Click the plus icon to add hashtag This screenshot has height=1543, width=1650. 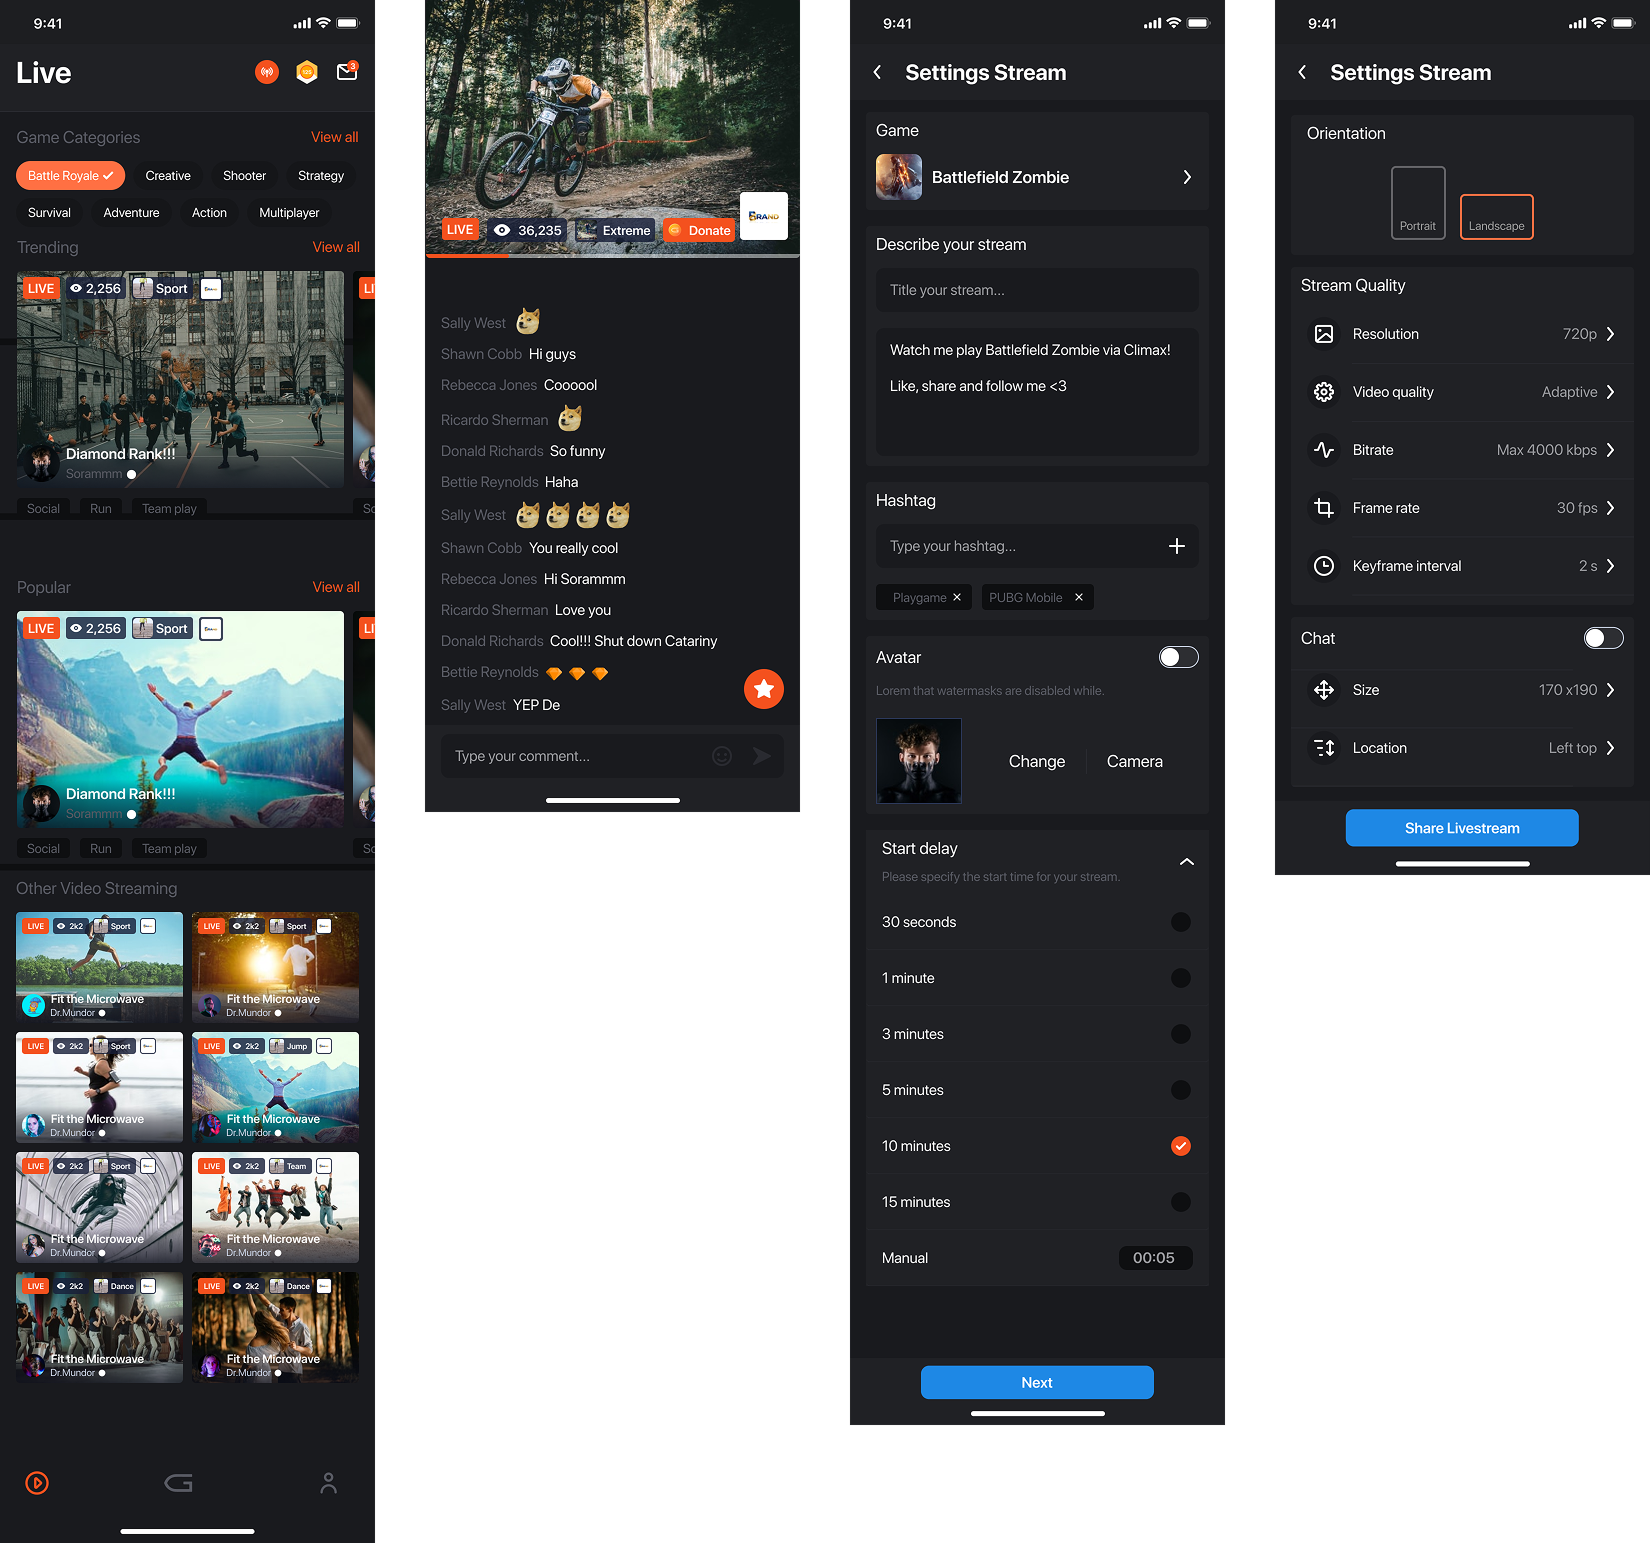[1176, 546]
